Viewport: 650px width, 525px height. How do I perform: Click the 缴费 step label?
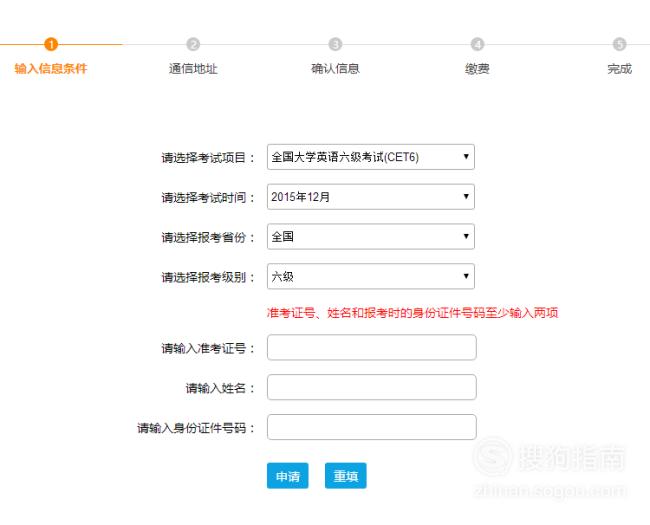click(x=478, y=68)
